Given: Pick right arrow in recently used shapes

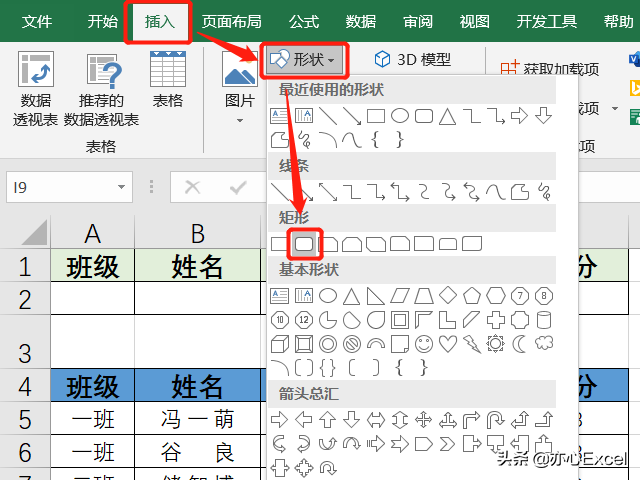Looking at the screenshot, I should point(519,116).
